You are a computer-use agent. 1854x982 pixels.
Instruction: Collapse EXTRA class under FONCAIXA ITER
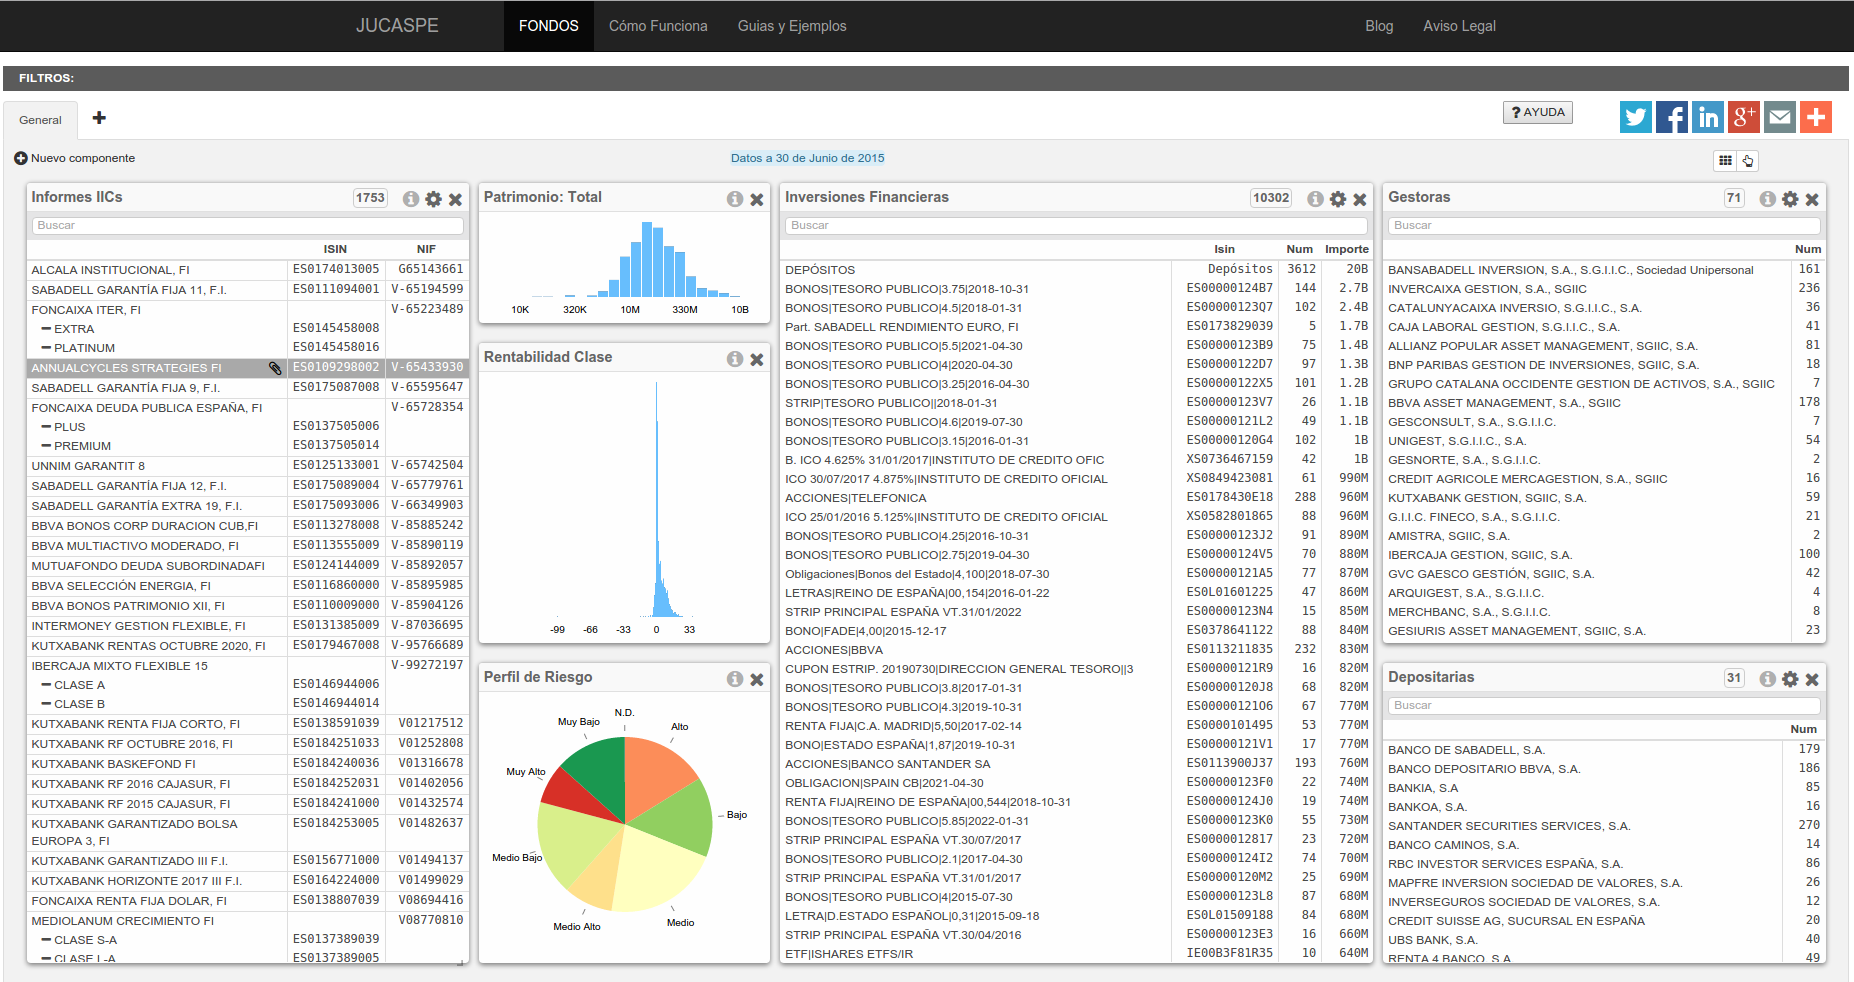click(x=46, y=329)
